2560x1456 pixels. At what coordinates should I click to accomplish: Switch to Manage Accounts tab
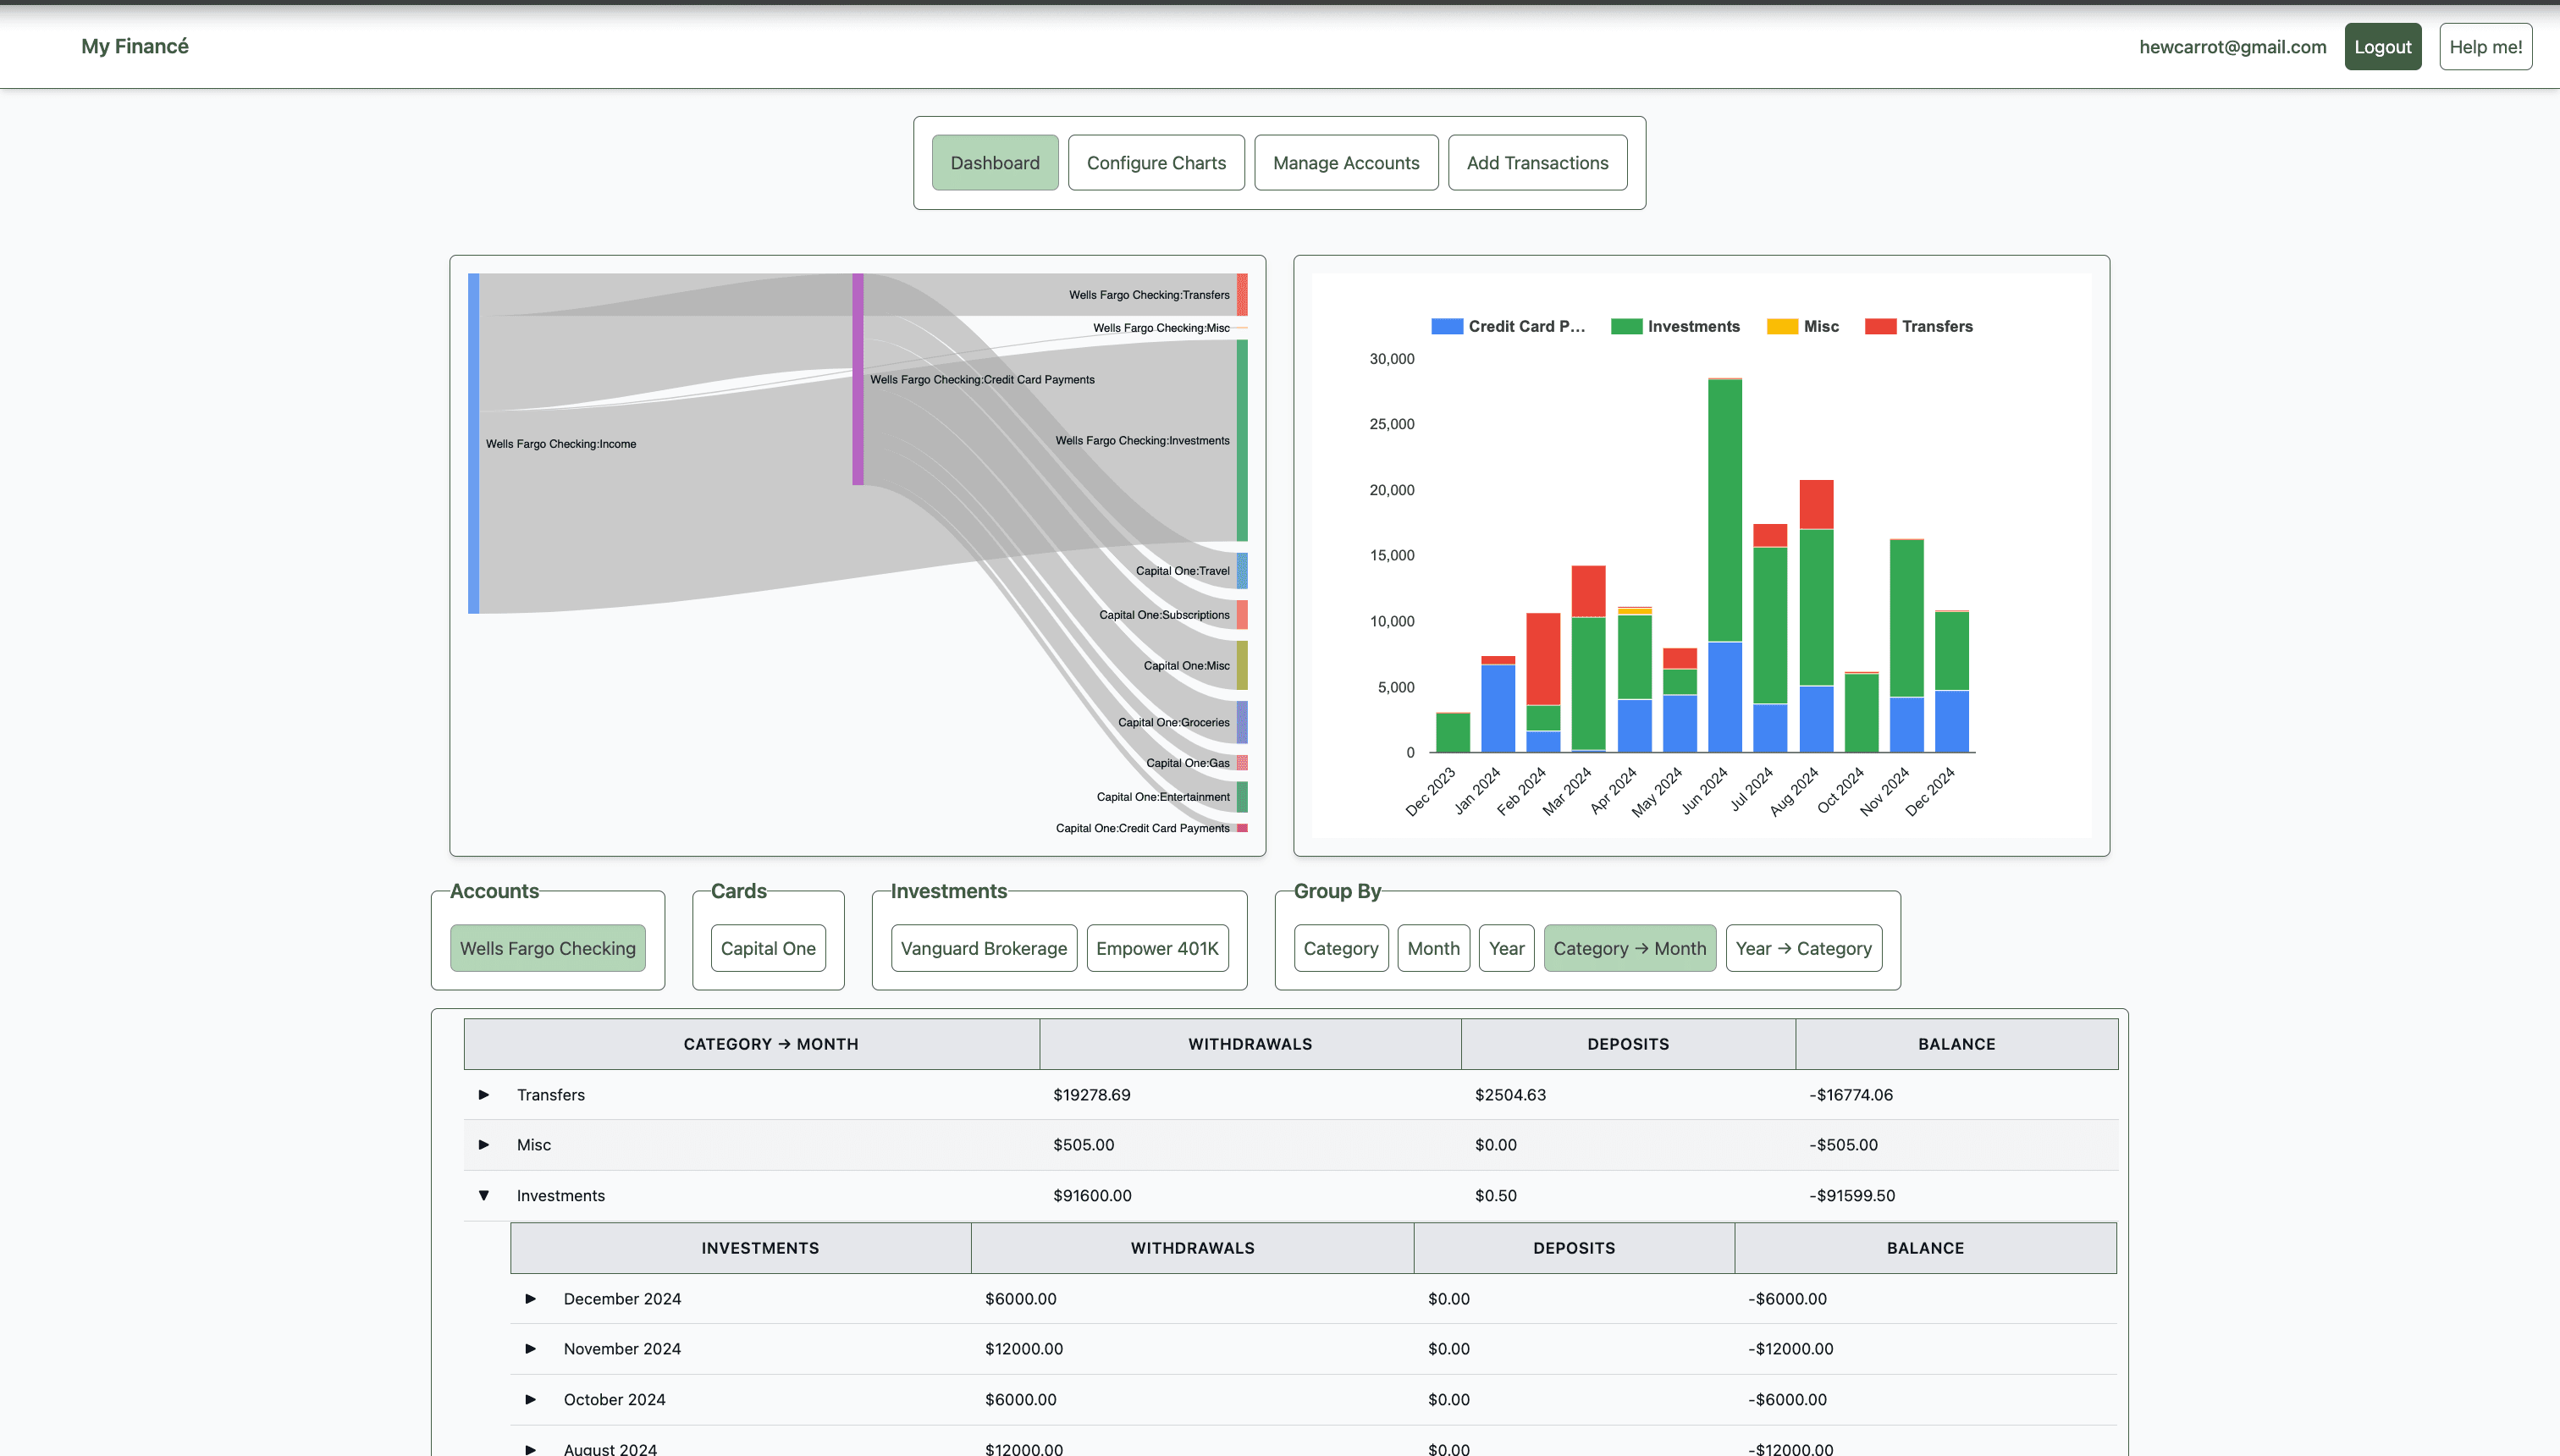(1346, 163)
